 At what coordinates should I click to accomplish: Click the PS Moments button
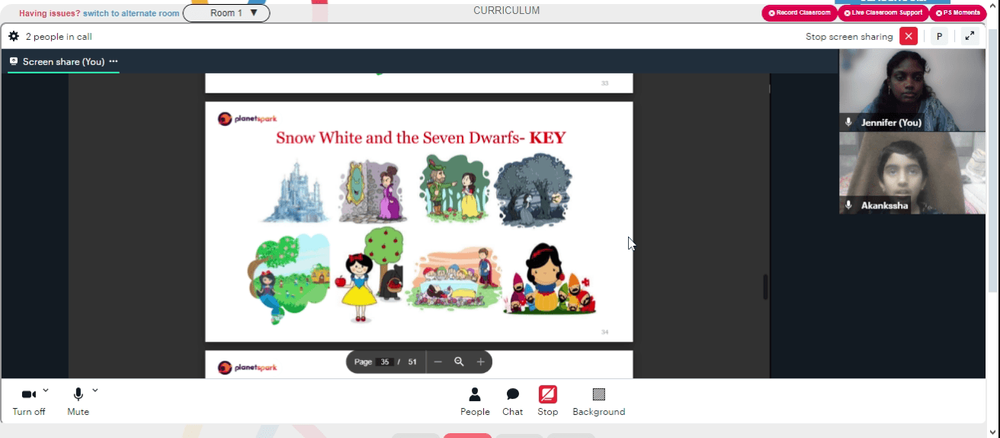coord(957,13)
